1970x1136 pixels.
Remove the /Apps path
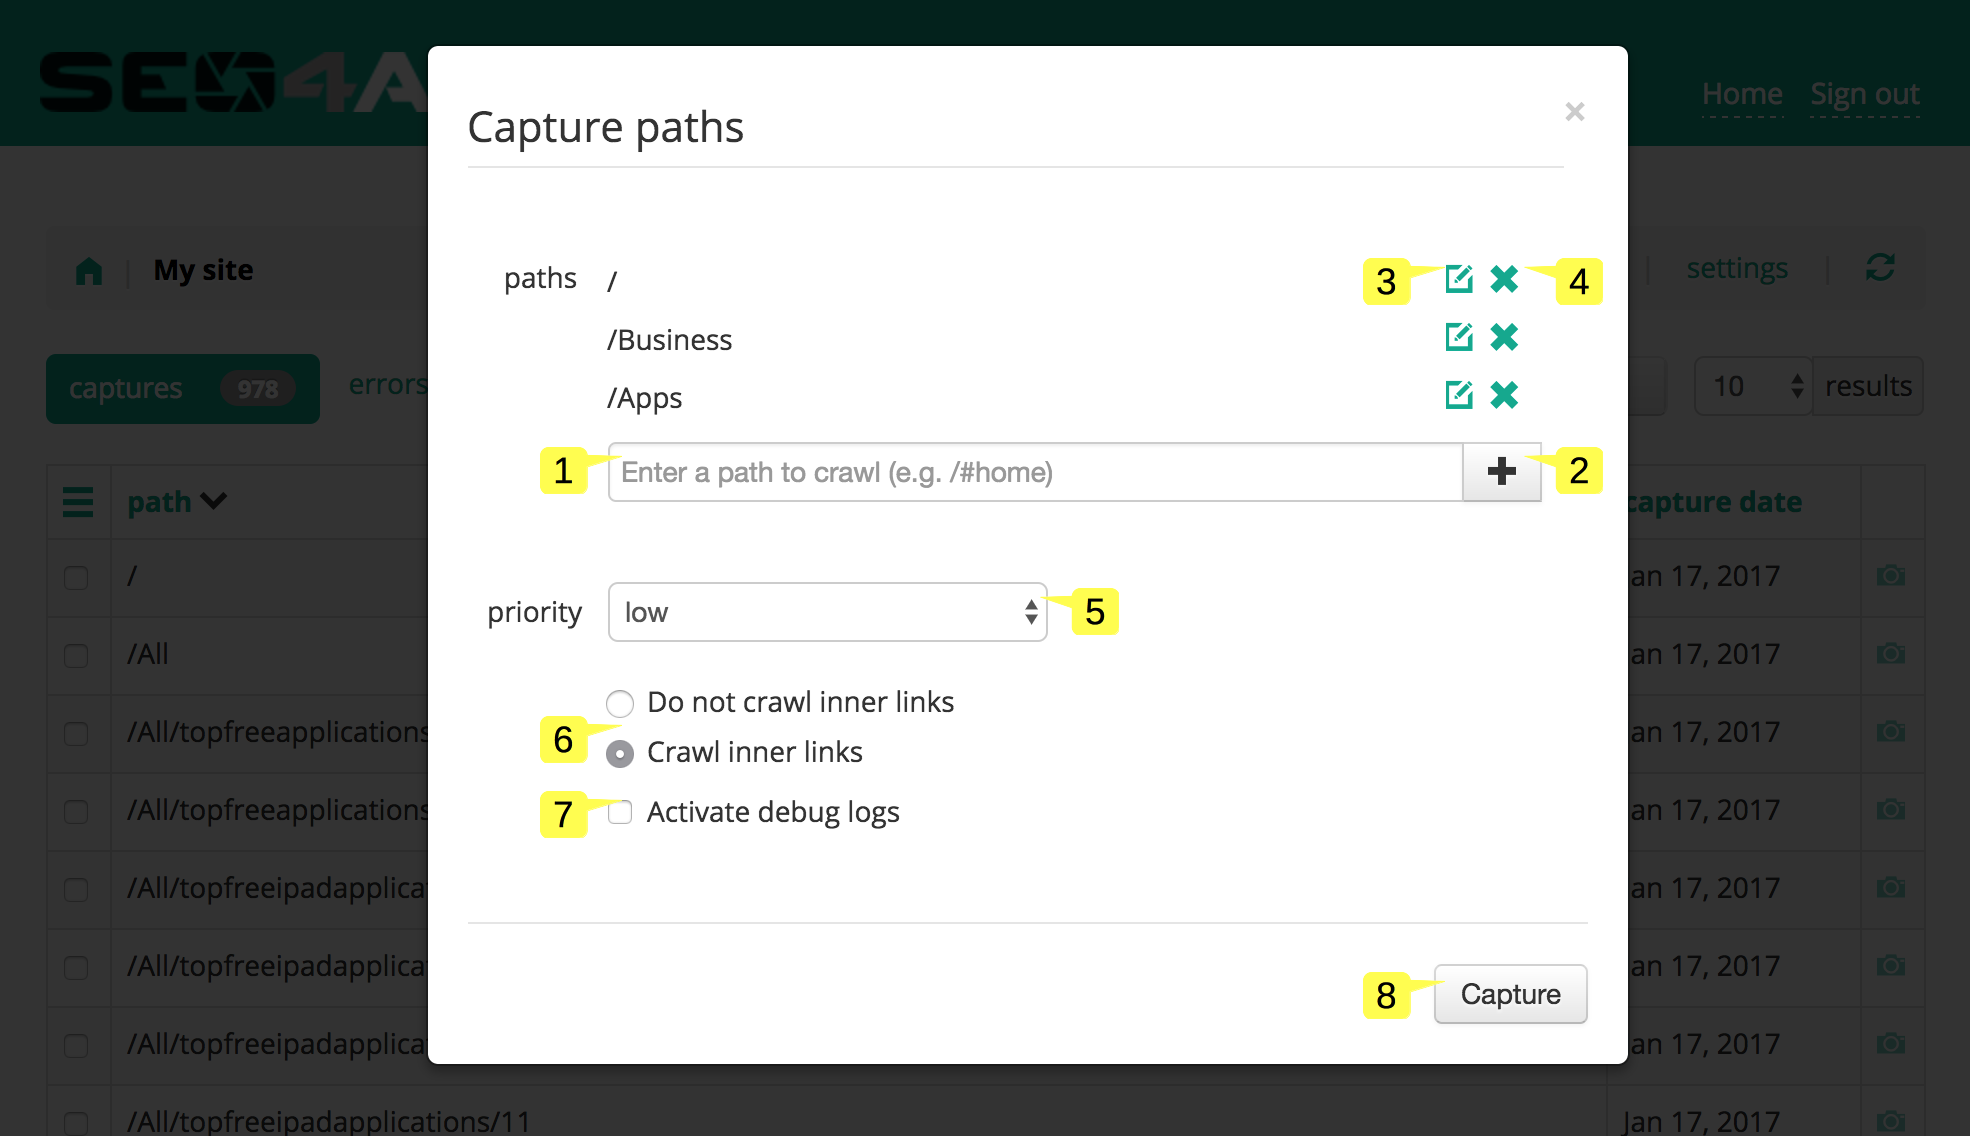[x=1505, y=395]
